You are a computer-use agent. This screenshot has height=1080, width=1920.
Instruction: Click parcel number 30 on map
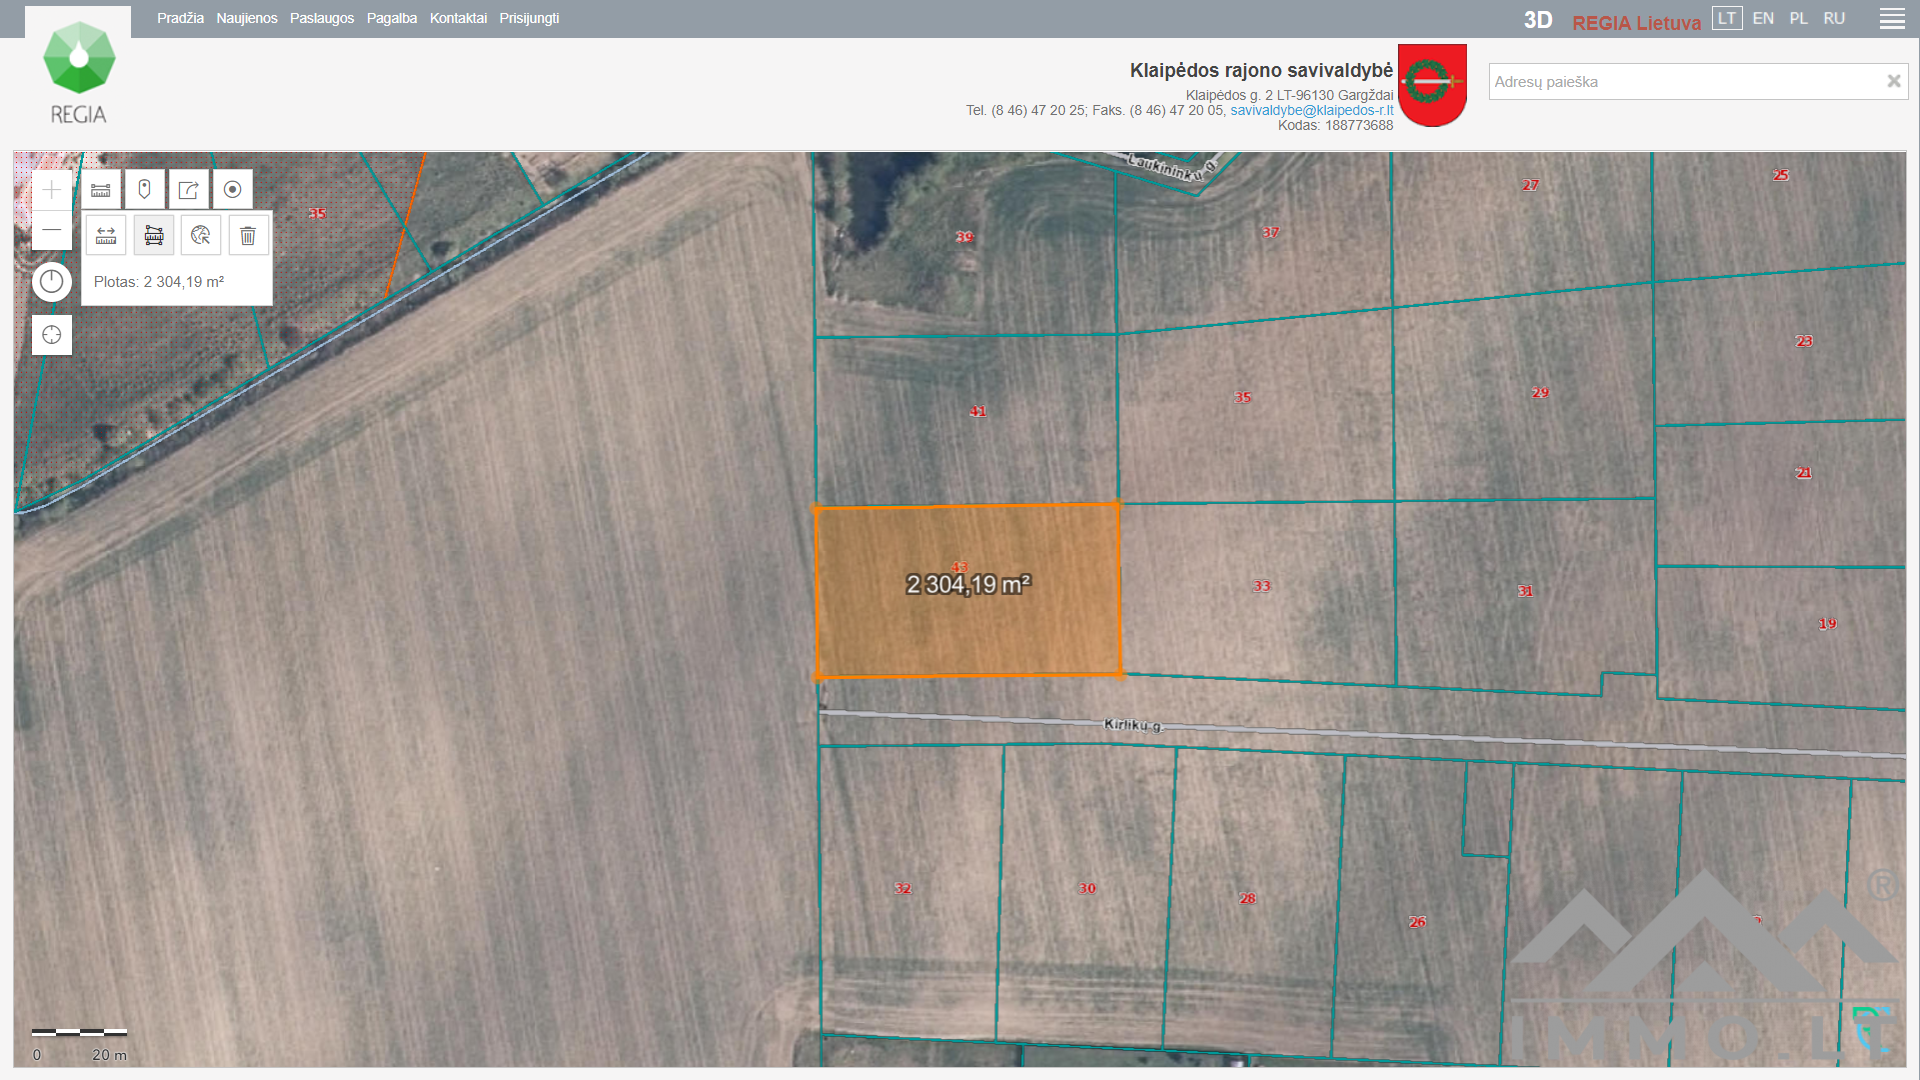click(x=1087, y=888)
